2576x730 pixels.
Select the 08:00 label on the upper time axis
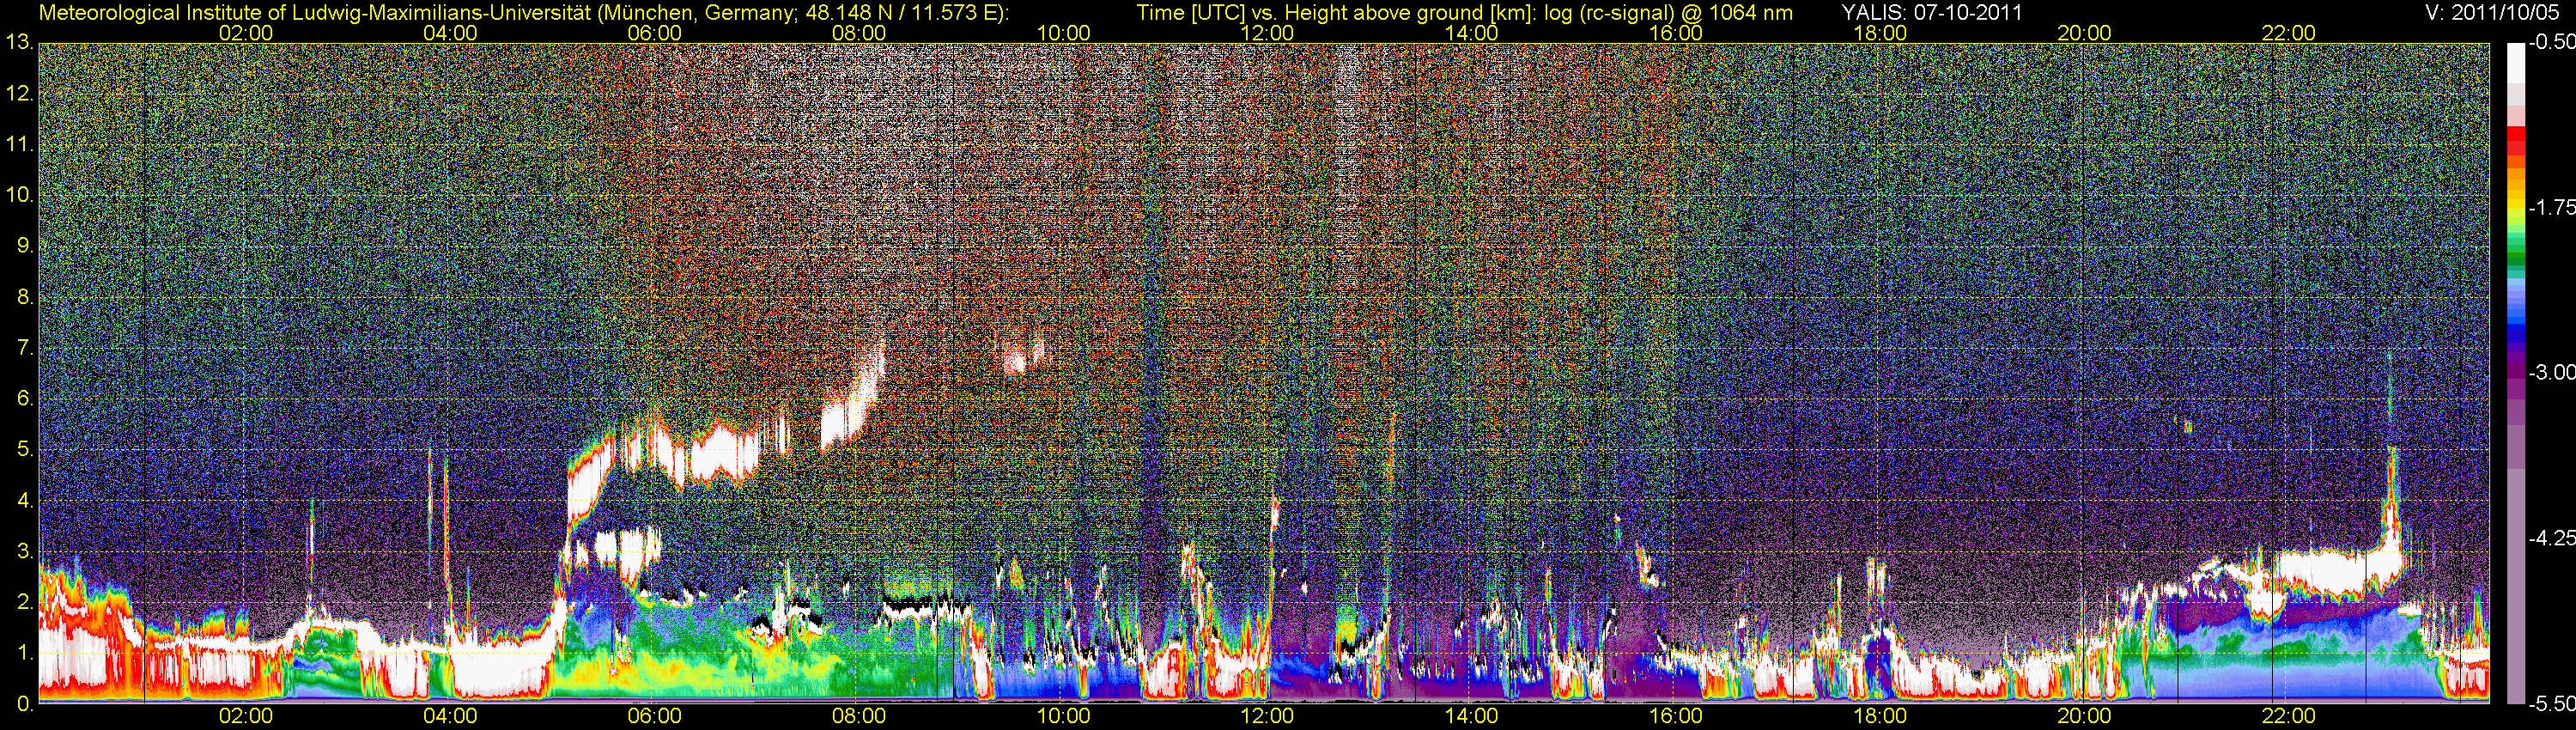click(859, 33)
